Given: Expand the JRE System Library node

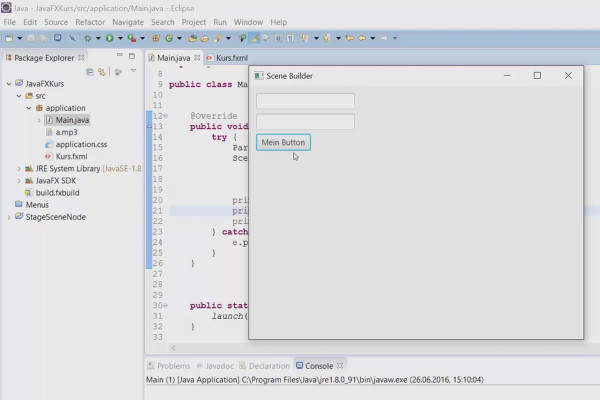Looking at the screenshot, I should (x=19, y=168).
